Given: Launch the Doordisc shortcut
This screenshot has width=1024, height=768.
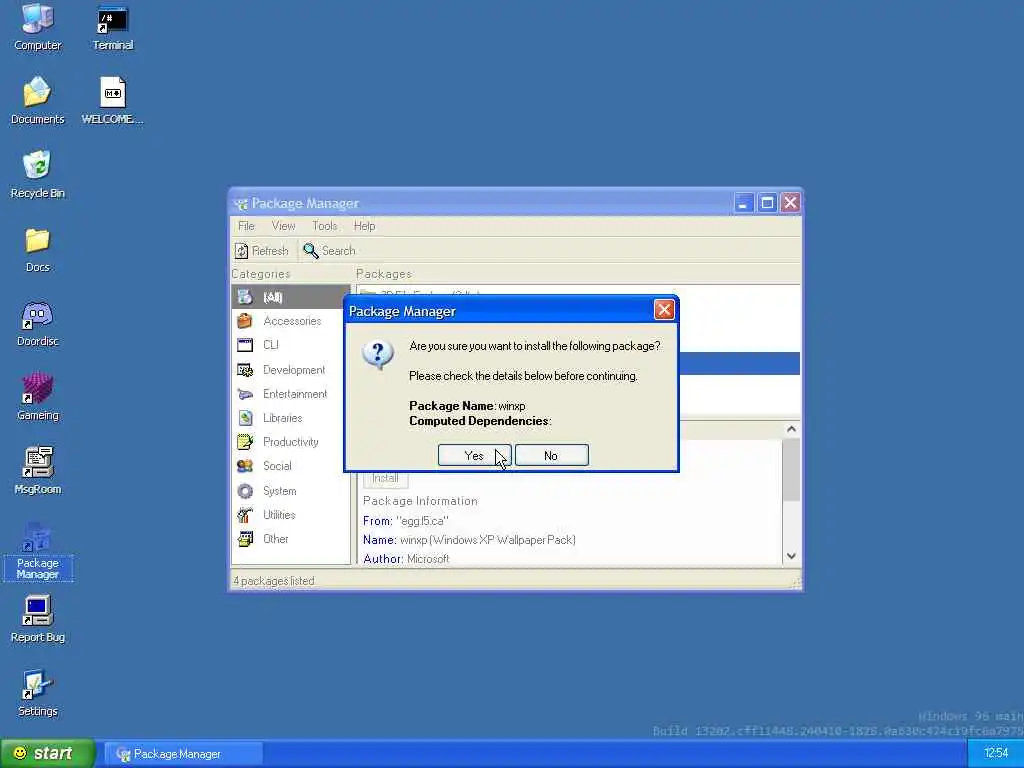Looking at the screenshot, I should pos(37,323).
